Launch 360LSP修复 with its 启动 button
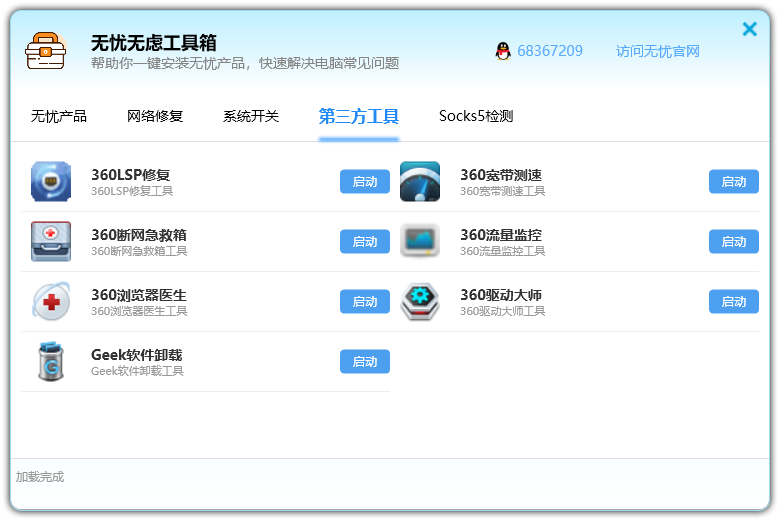This screenshot has width=780, height=520. point(365,181)
